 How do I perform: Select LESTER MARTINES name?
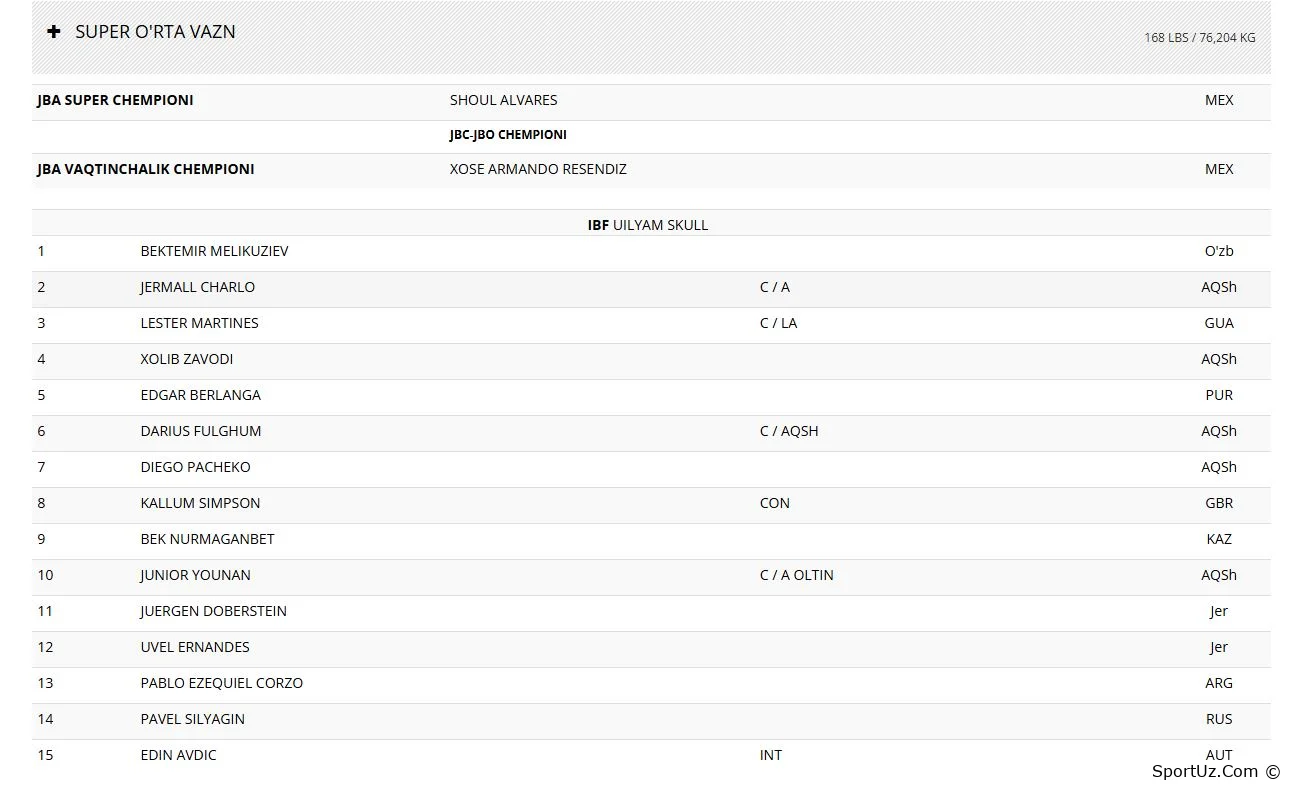200,323
